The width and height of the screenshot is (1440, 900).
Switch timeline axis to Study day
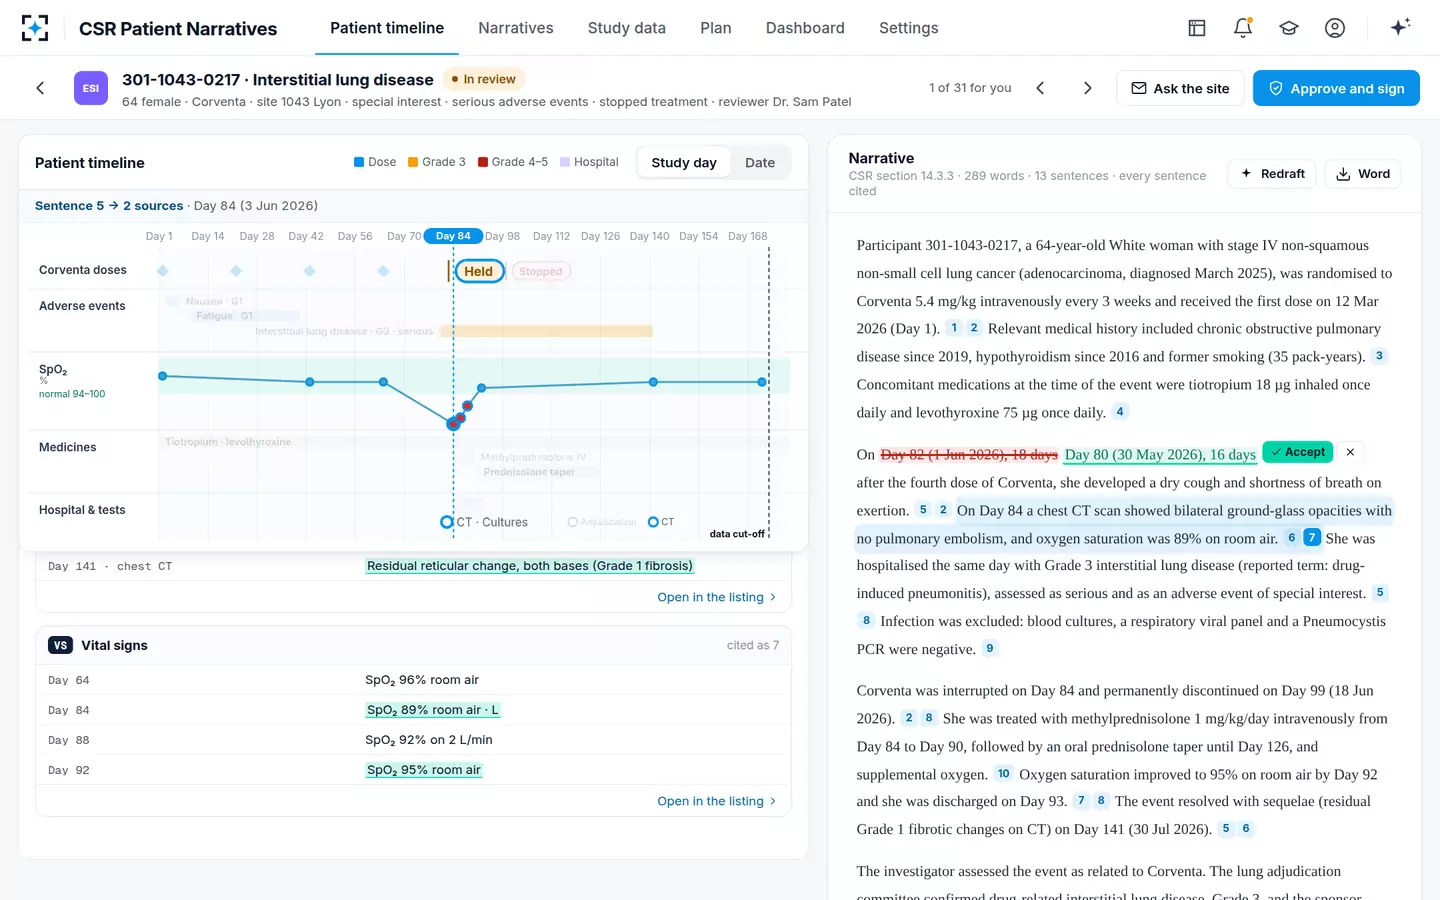684,163
